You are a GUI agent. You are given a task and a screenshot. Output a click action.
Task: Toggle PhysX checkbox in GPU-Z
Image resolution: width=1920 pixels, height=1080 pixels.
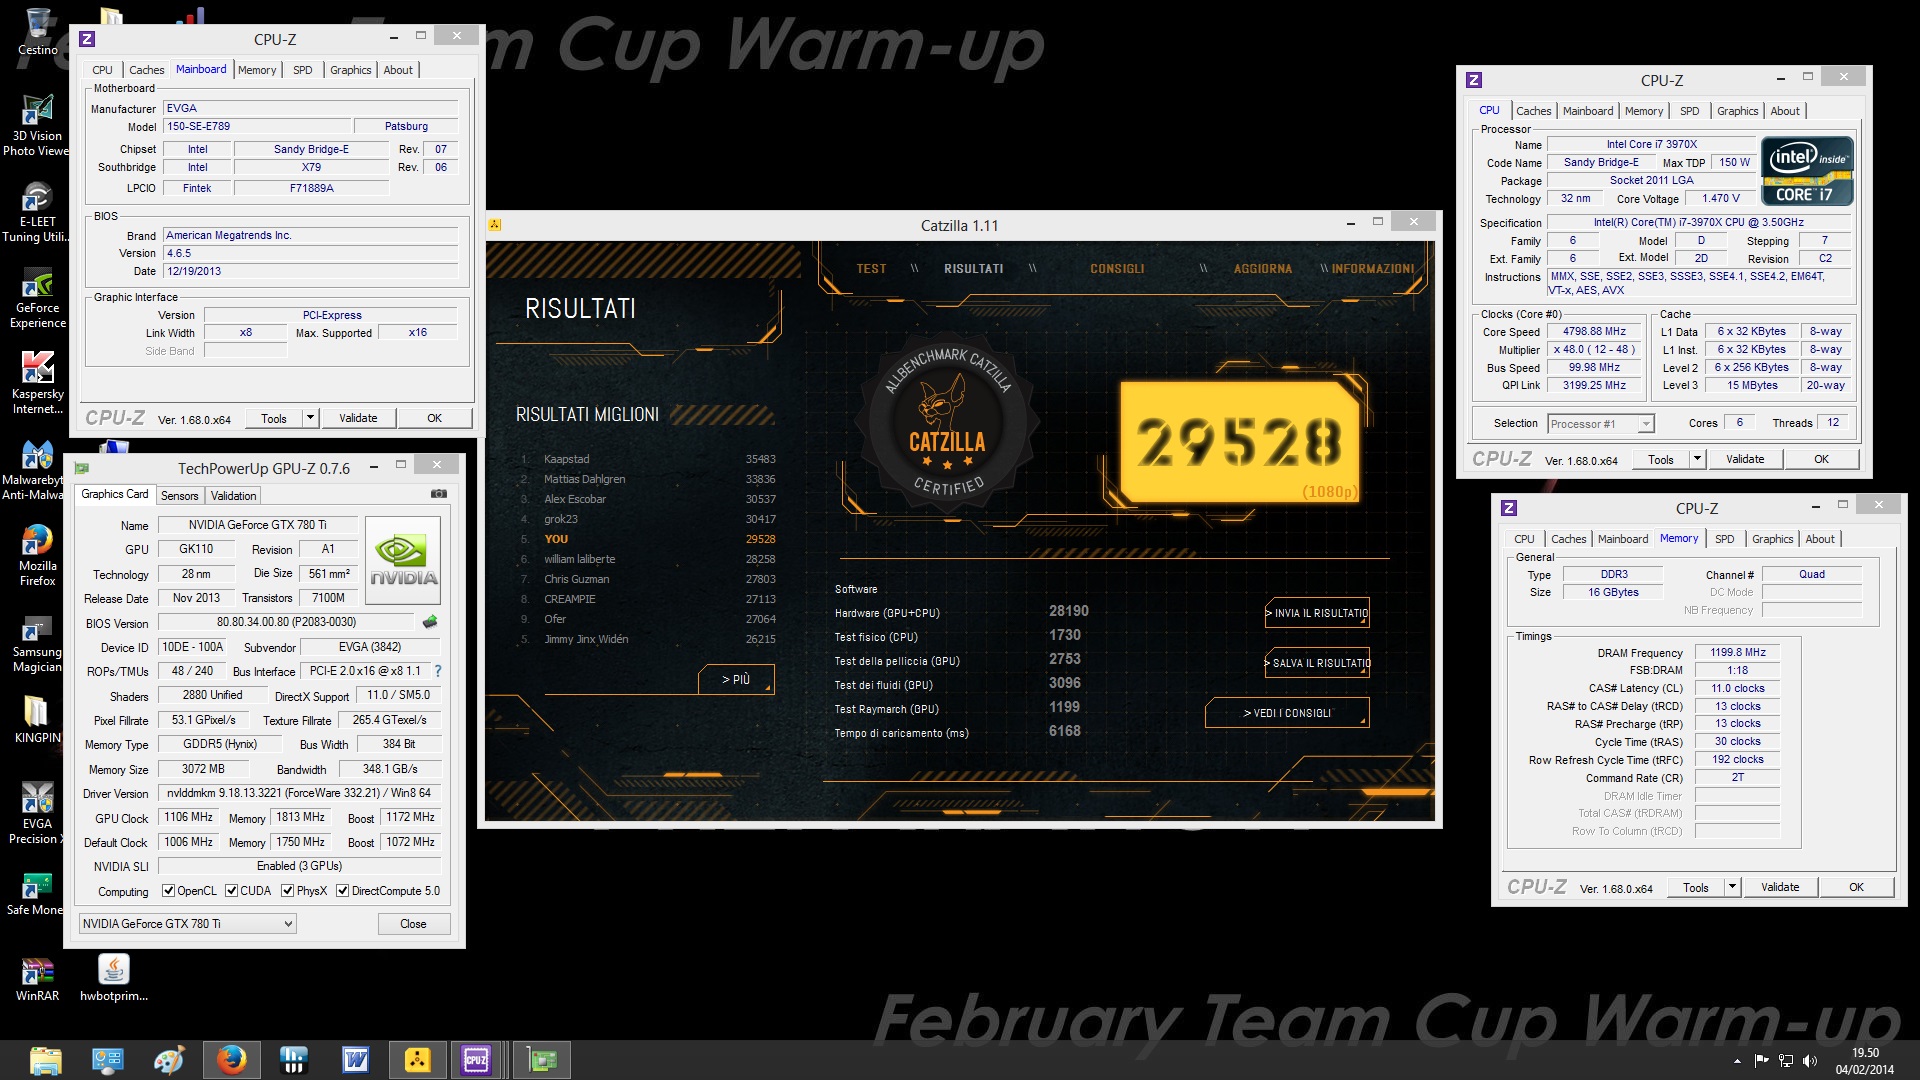[x=287, y=891]
